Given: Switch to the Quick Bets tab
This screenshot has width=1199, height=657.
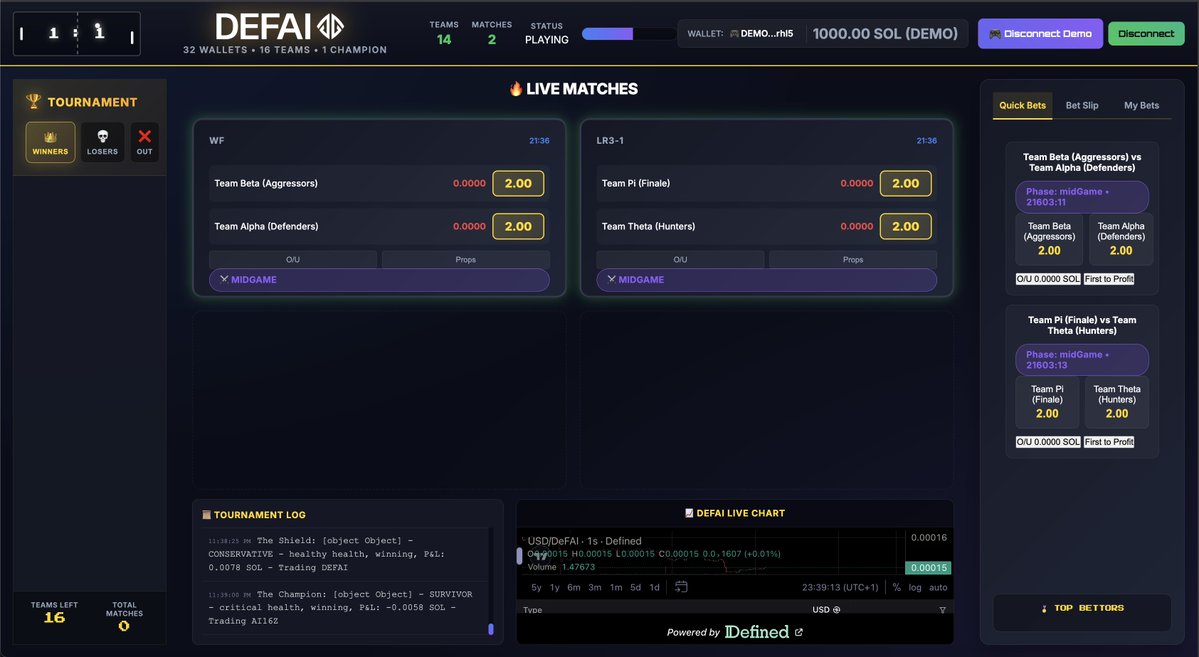Looking at the screenshot, I should click(x=1022, y=106).
